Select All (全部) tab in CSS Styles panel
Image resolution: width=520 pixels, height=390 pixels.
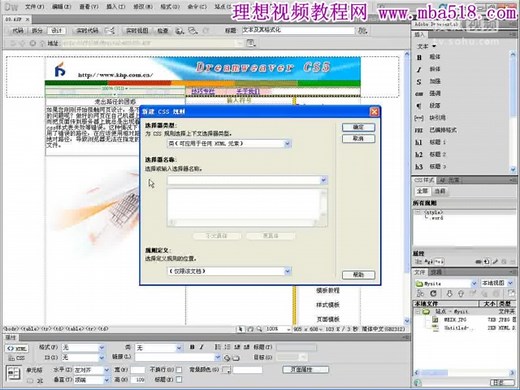[422, 191]
